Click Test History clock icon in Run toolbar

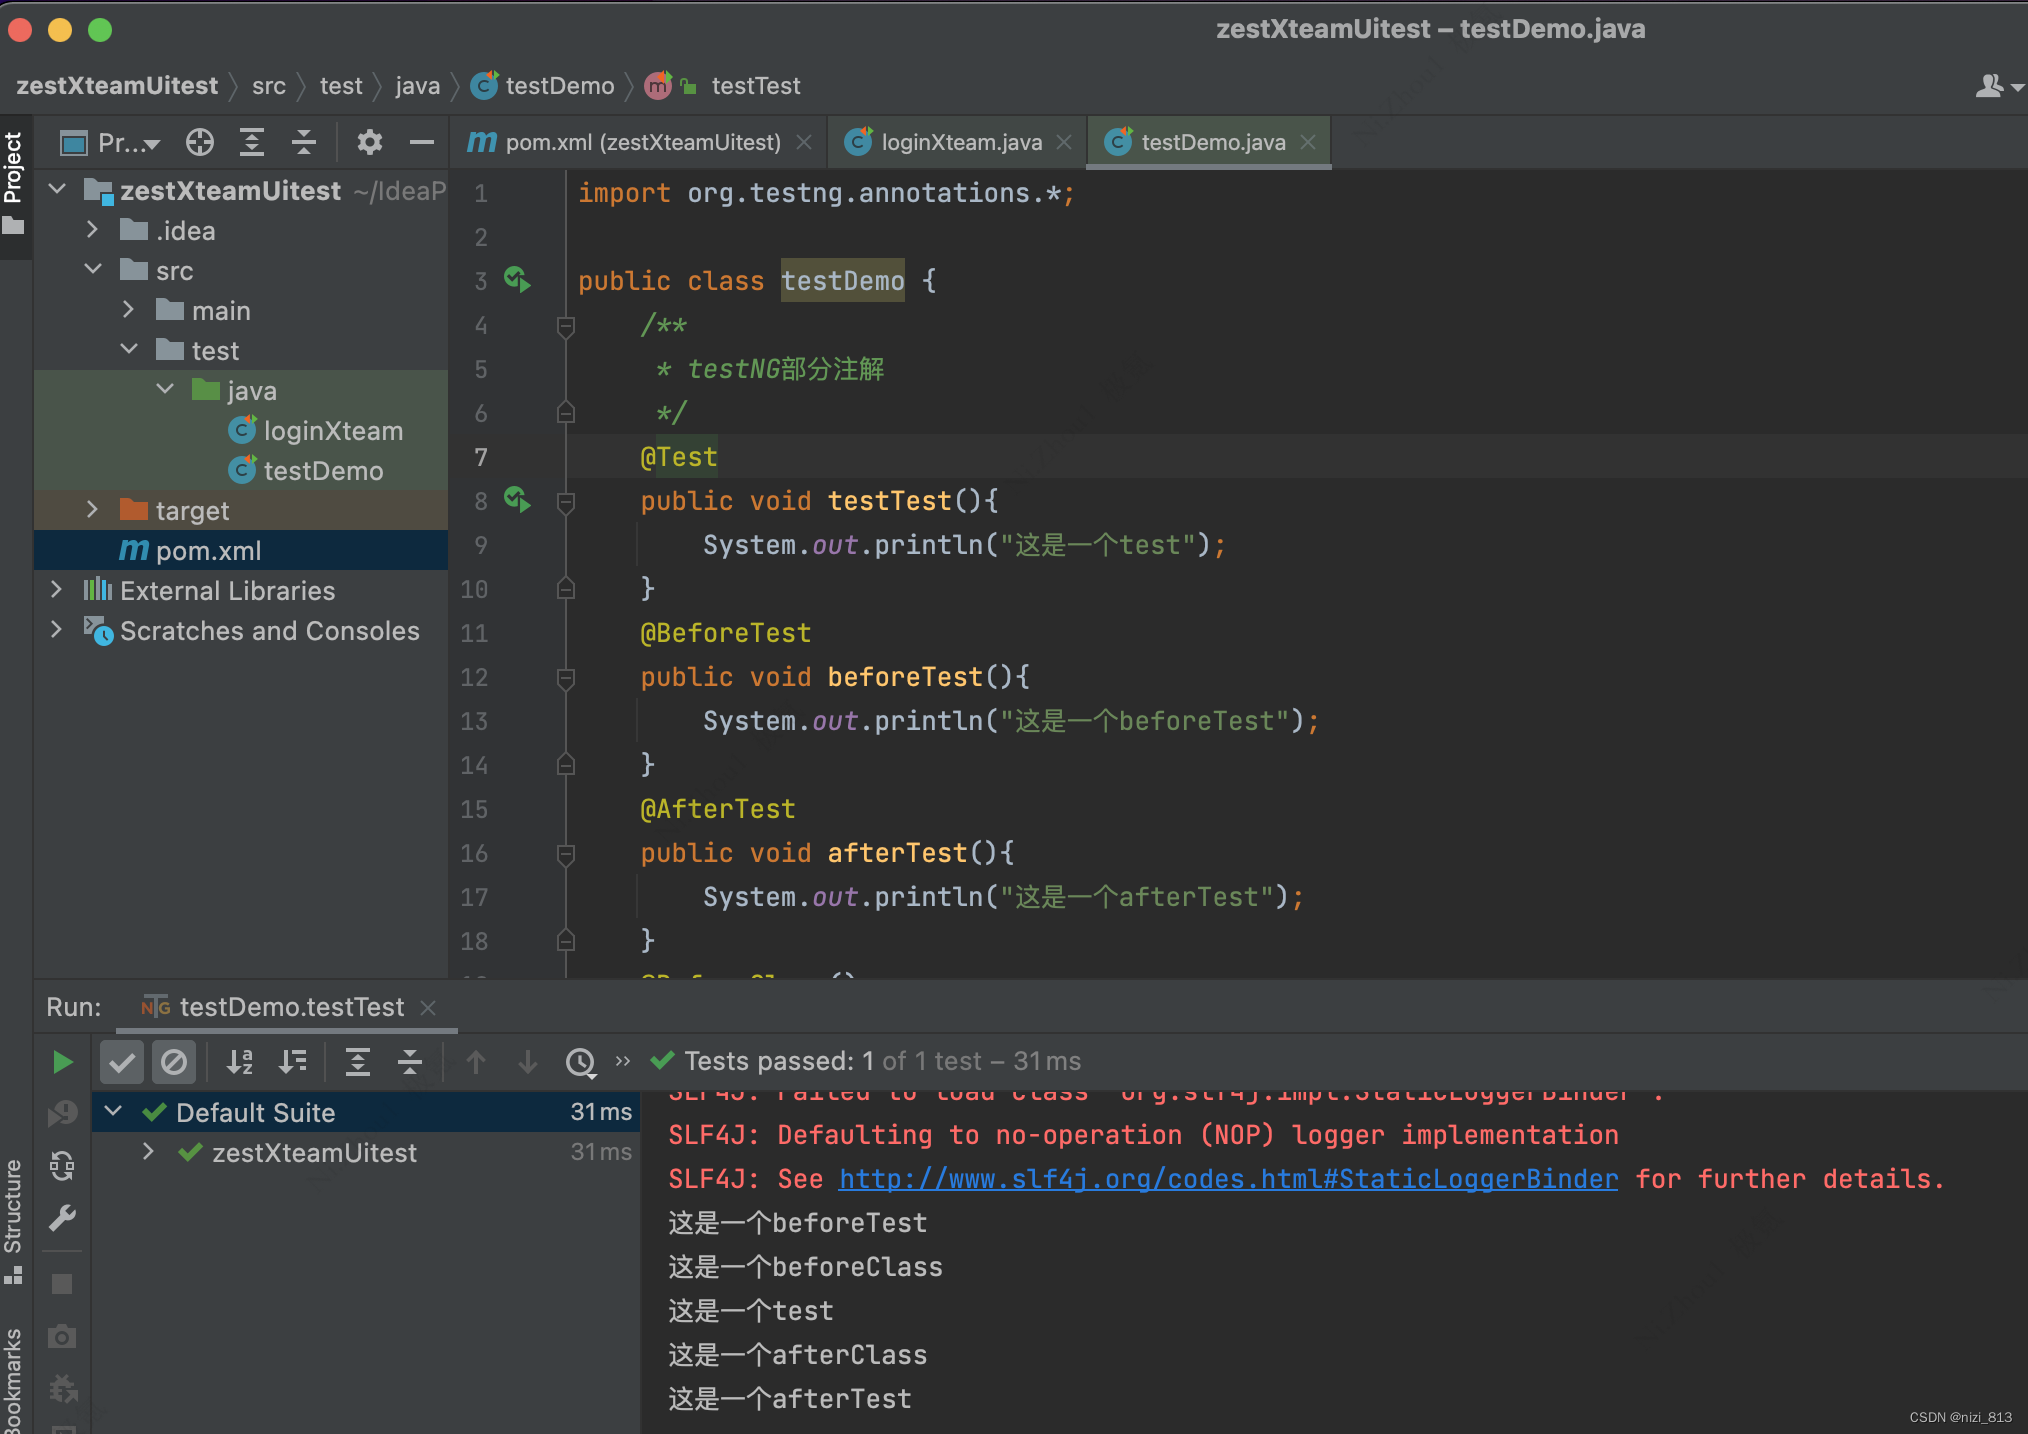click(580, 1062)
